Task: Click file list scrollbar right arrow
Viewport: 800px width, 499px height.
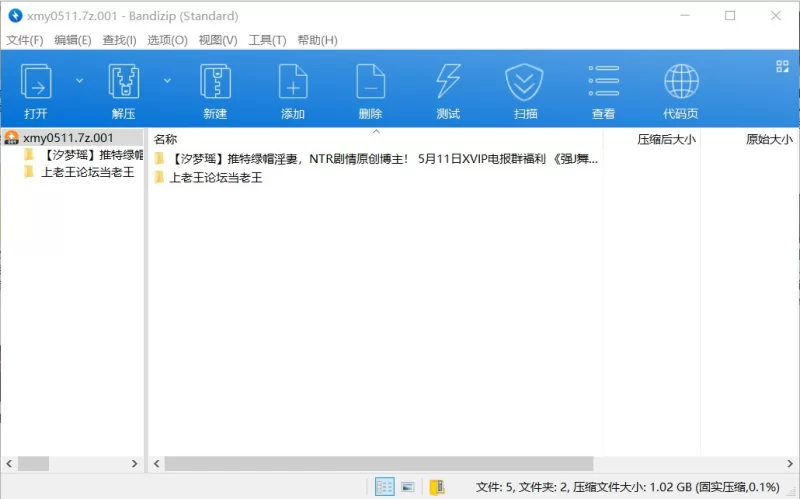Action: click(790, 463)
